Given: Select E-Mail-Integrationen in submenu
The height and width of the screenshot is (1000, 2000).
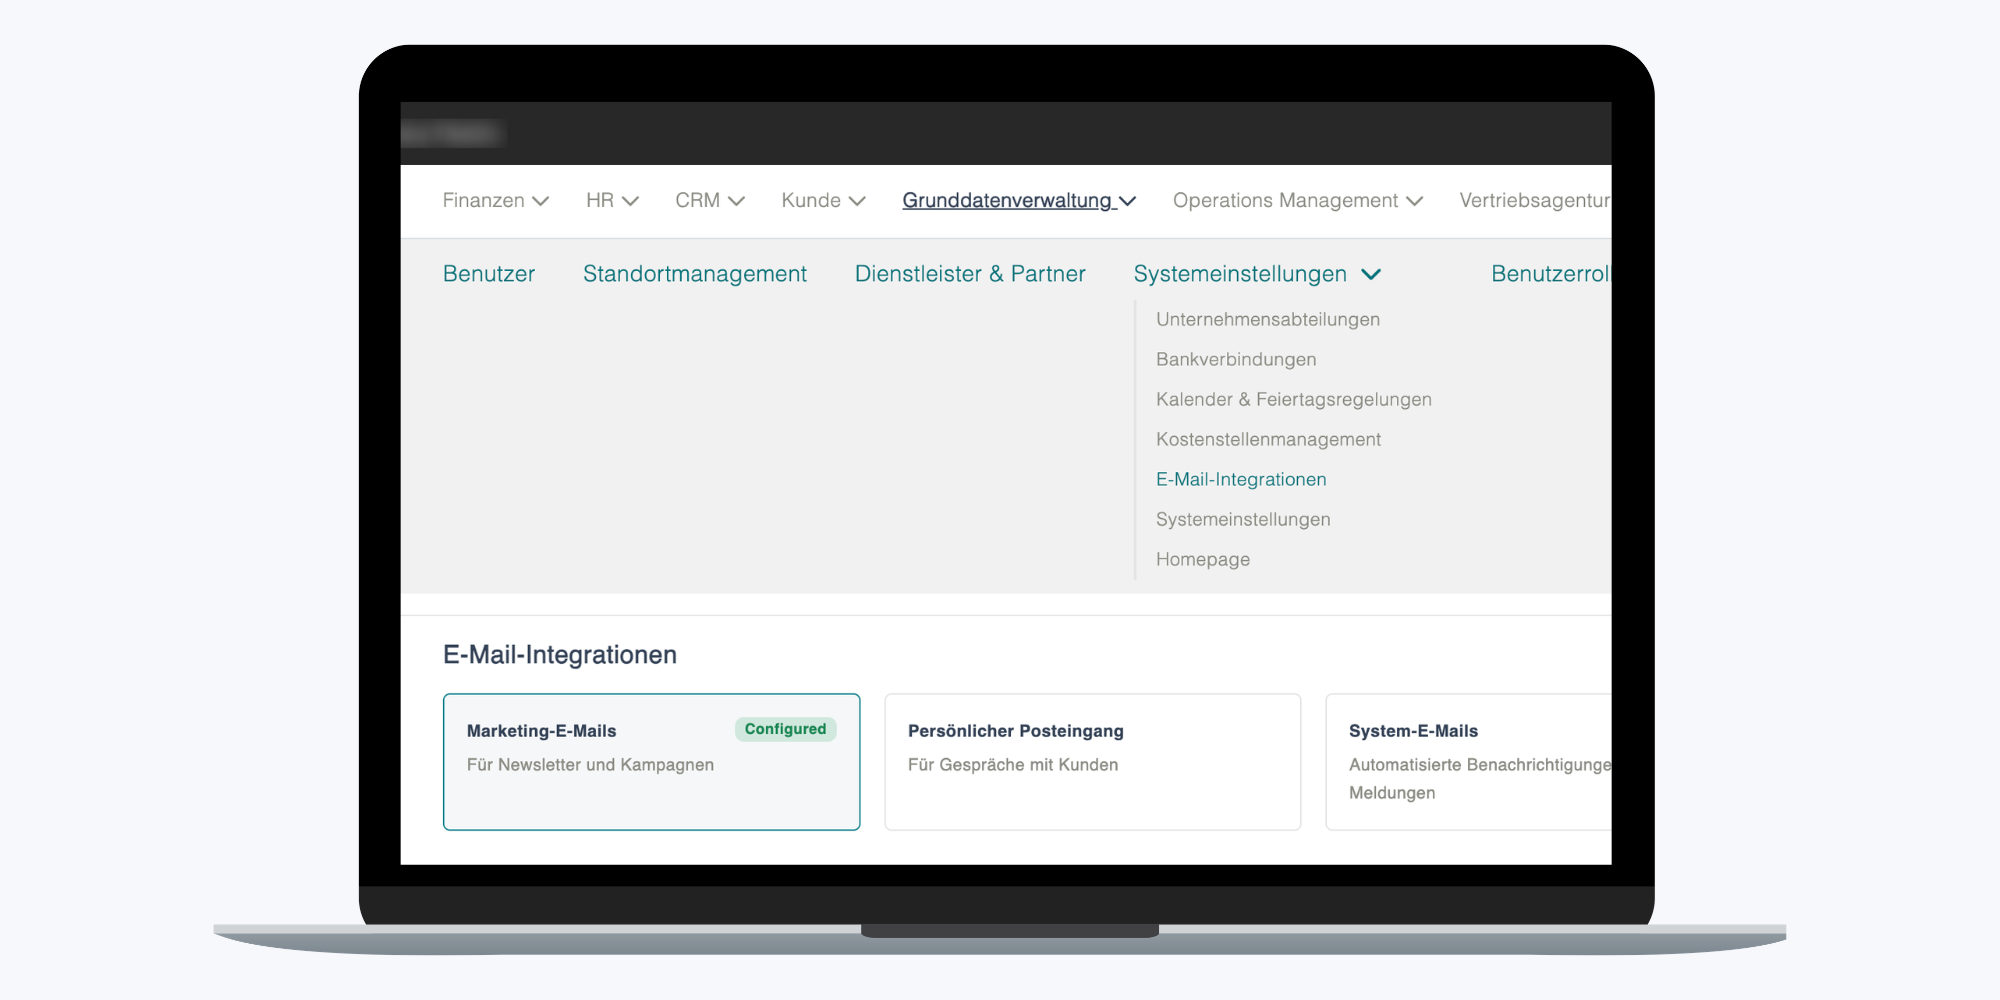Looking at the screenshot, I should pos(1240,480).
